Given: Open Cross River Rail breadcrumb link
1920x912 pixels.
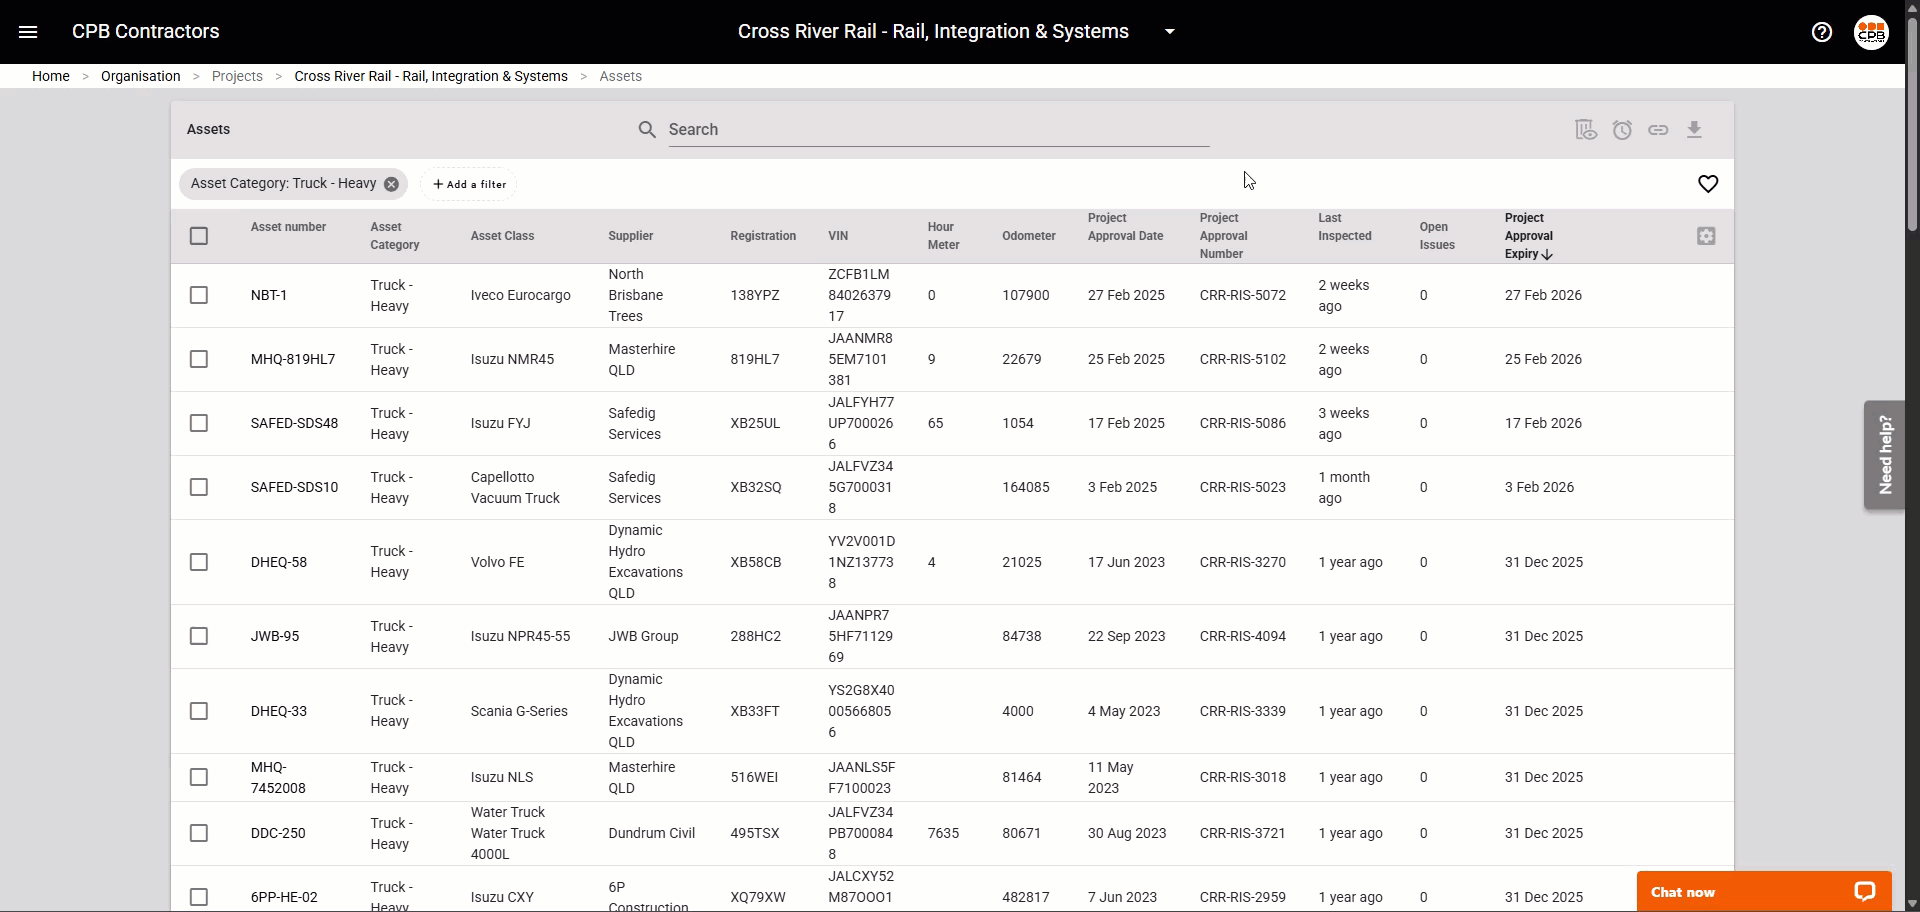Looking at the screenshot, I should [431, 76].
